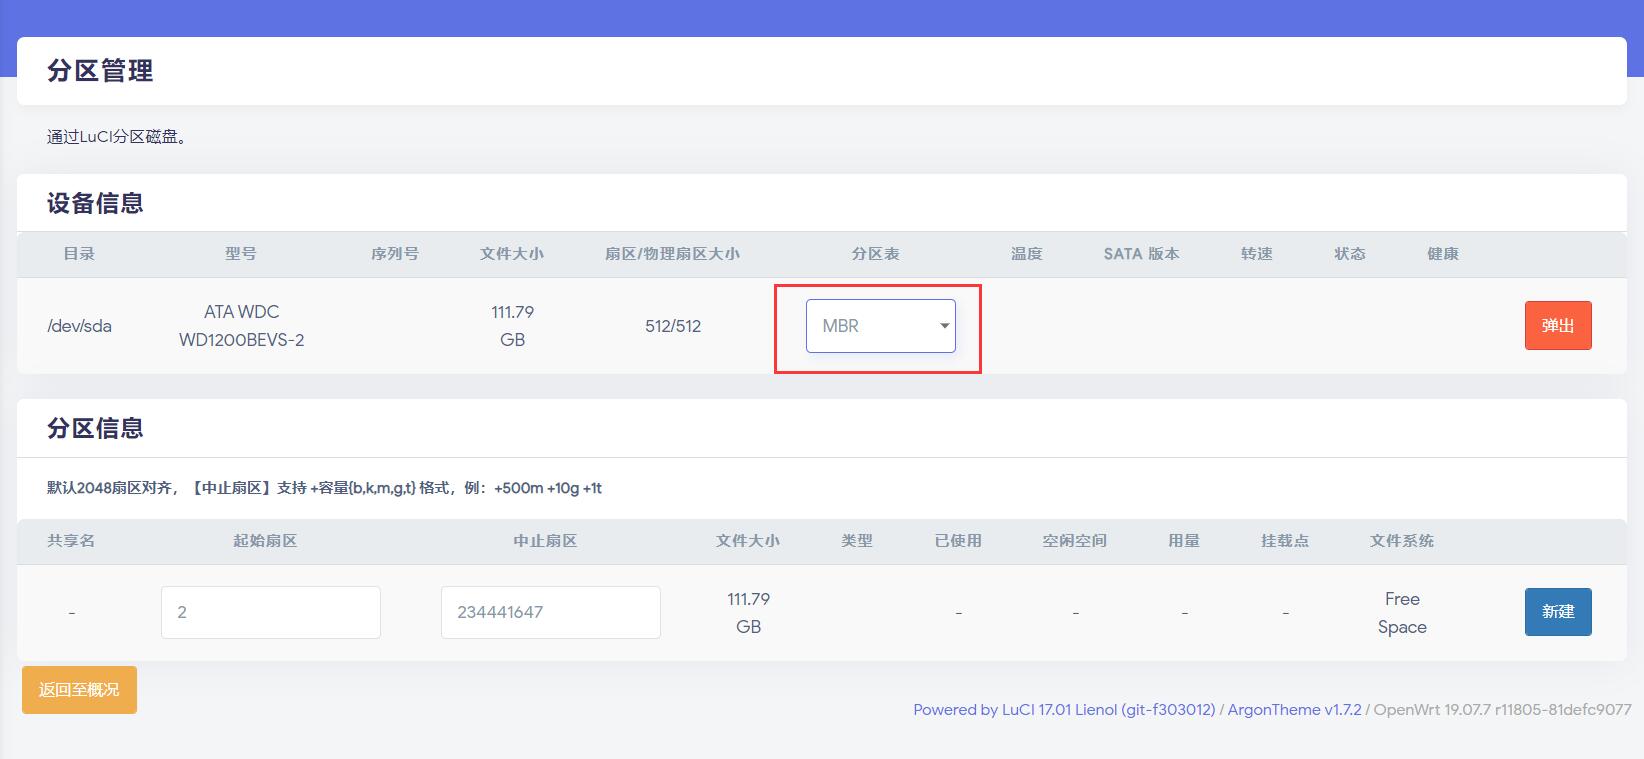
Task: Focus the 中止扇区 input field
Action: (550, 612)
